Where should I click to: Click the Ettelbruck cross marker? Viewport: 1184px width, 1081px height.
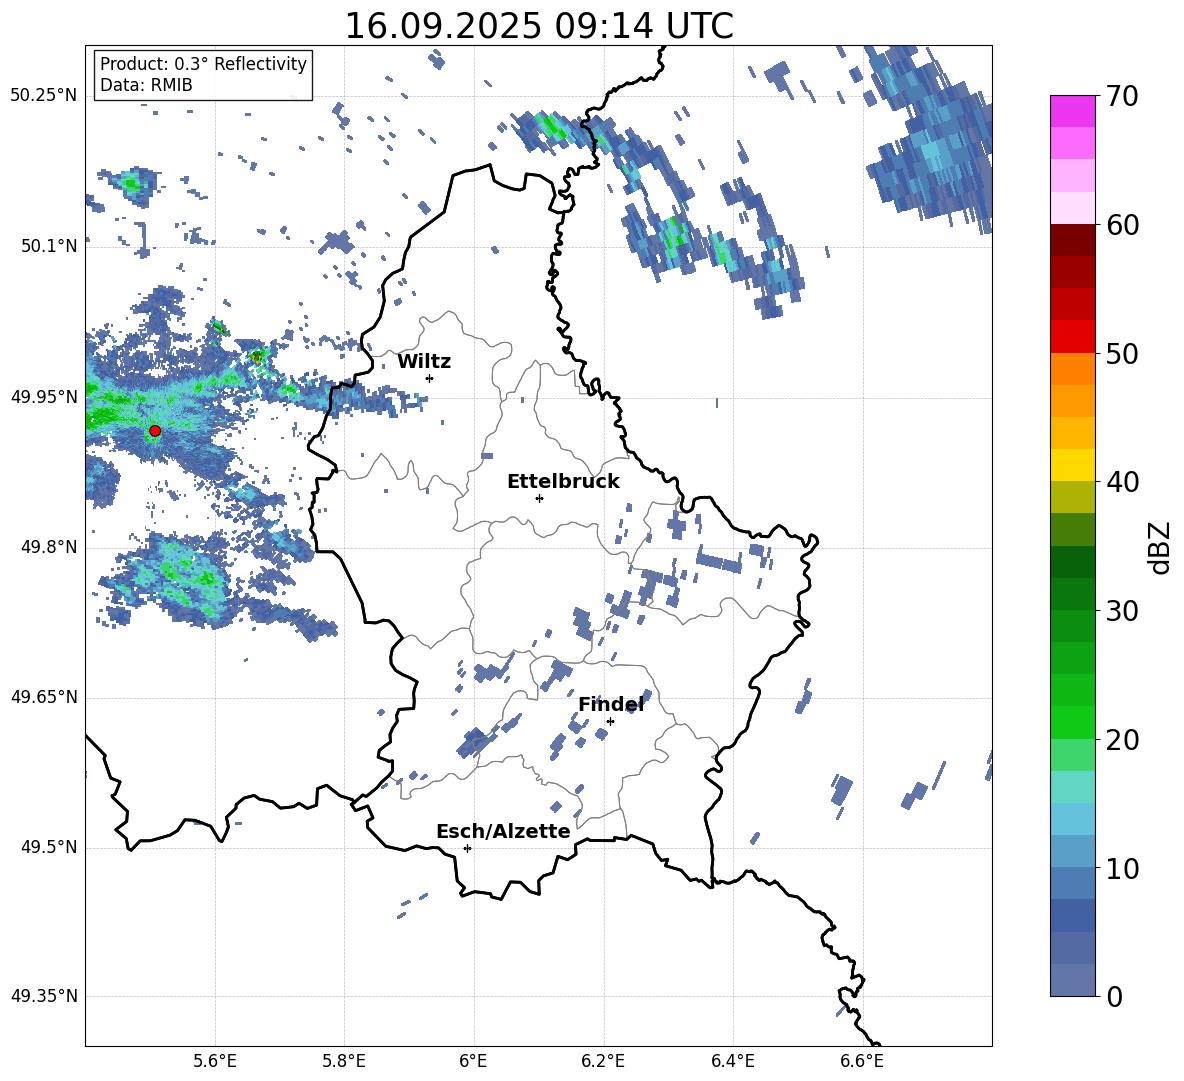539,498
